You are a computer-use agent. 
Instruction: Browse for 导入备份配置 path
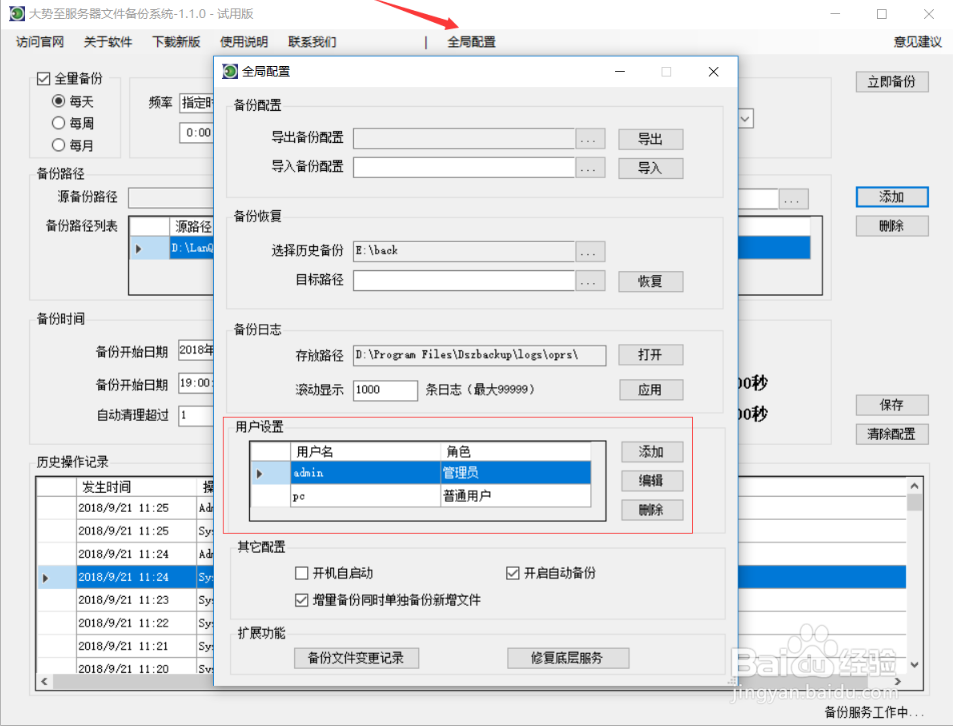pos(590,168)
